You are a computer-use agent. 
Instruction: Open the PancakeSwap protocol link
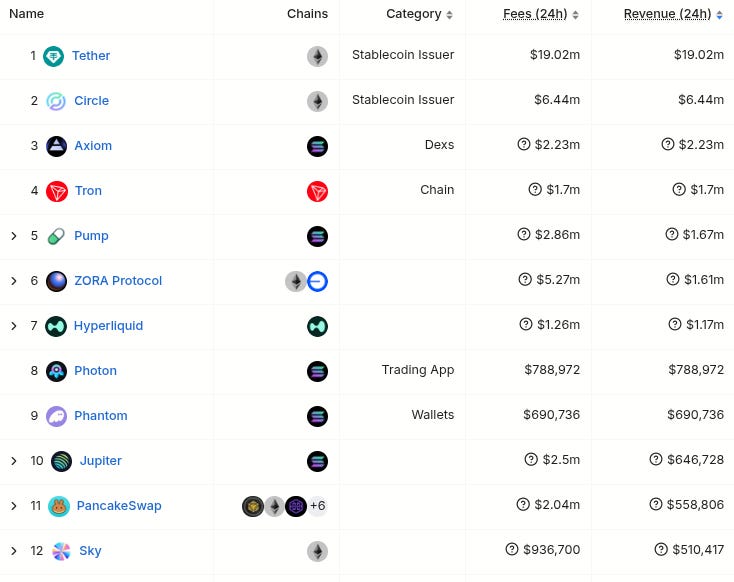pyautogui.click(x=119, y=506)
